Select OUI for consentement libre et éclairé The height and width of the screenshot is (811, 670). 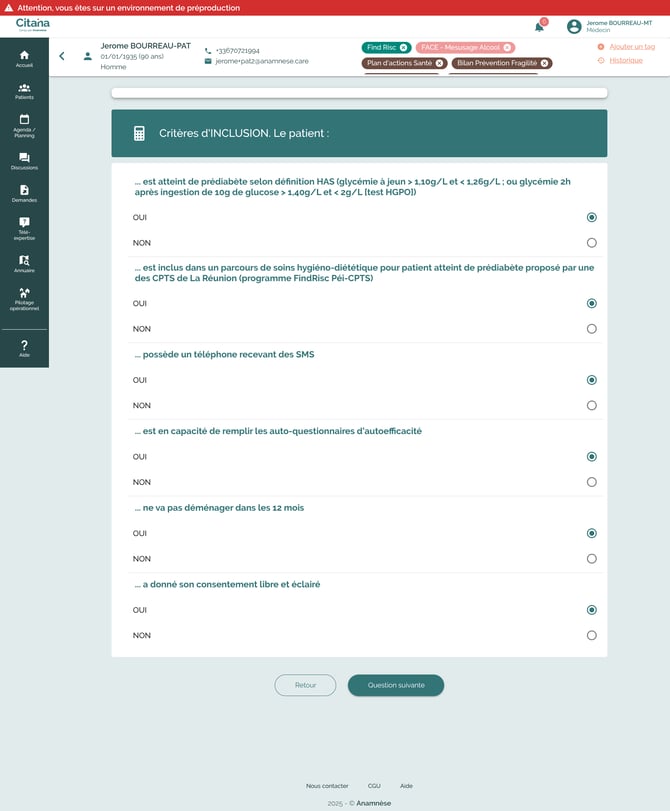(592, 610)
